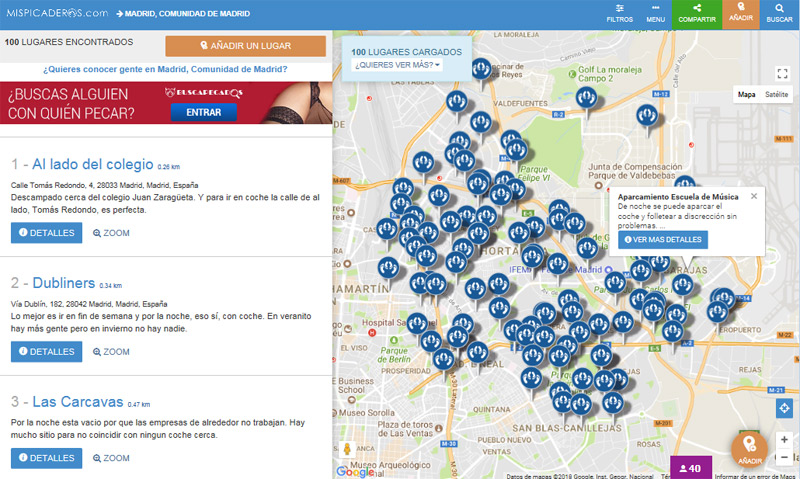Screen dimensions: 800x479
Task: Switch the map to Satélite view
Action: (776, 94)
